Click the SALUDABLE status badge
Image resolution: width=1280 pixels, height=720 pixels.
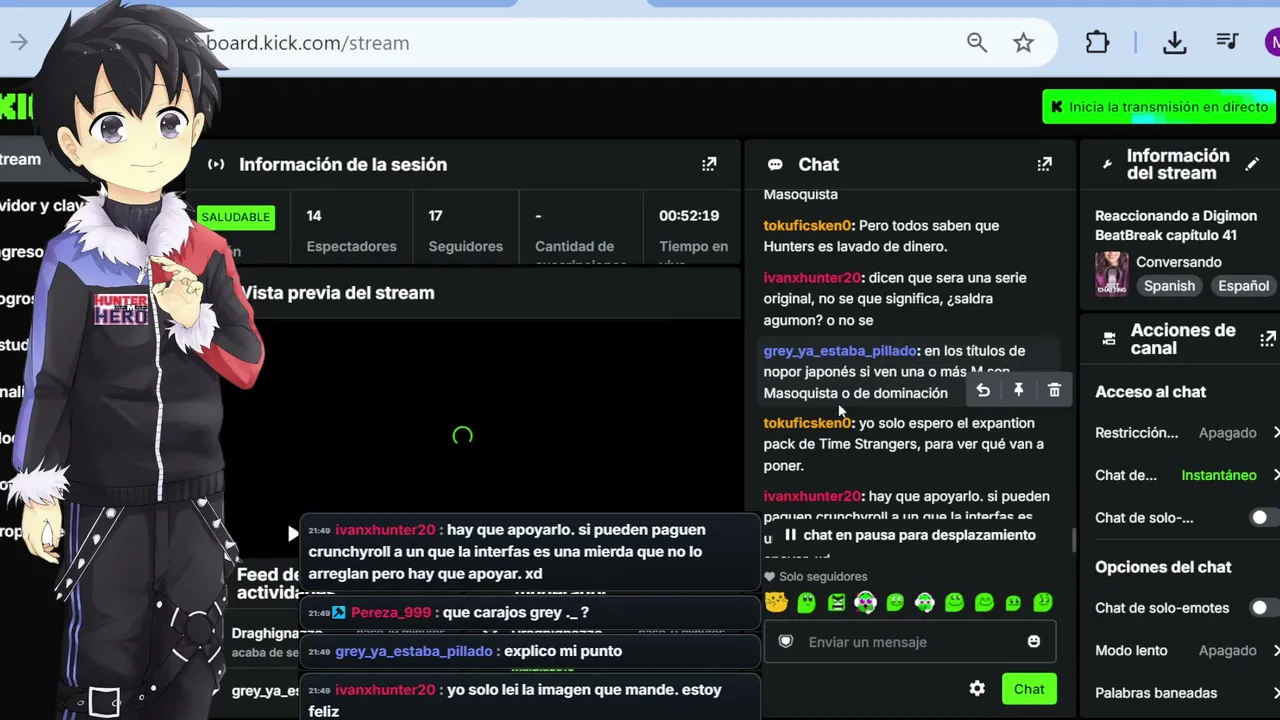click(x=236, y=217)
